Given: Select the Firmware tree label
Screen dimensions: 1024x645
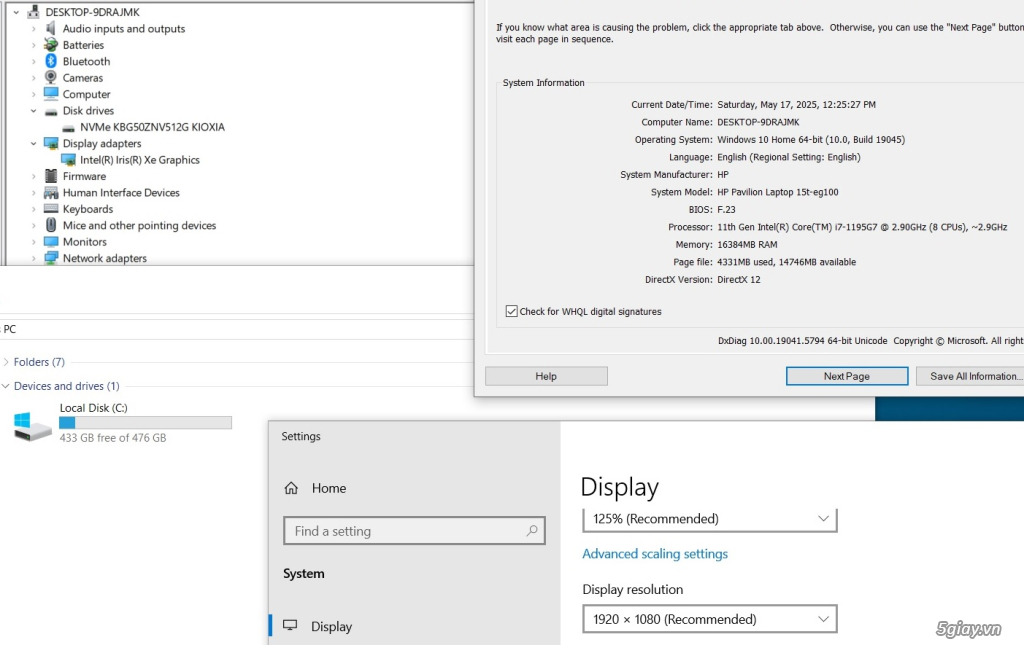Looking at the screenshot, I should click(x=84, y=176).
